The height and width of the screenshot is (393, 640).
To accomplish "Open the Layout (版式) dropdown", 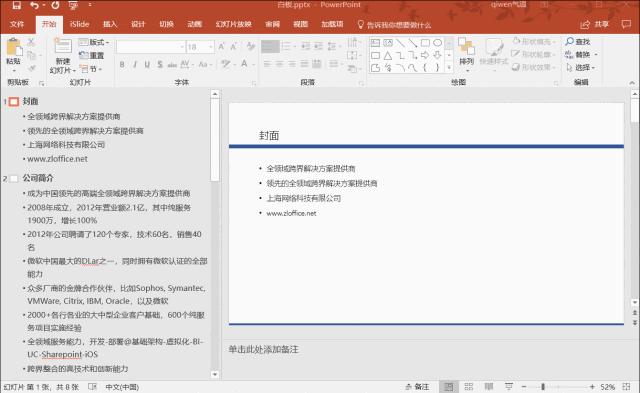I will [x=94, y=42].
